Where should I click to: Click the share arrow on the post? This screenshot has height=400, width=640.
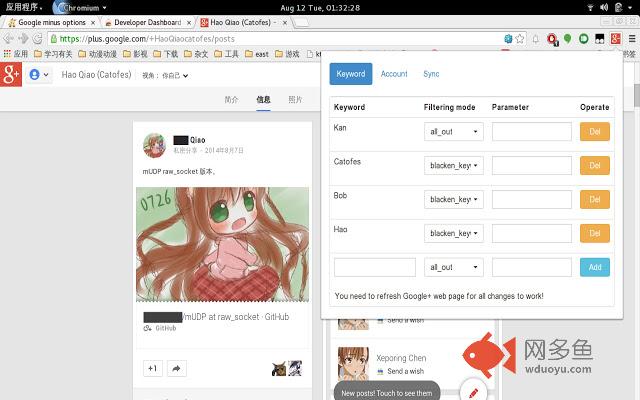click(x=176, y=369)
